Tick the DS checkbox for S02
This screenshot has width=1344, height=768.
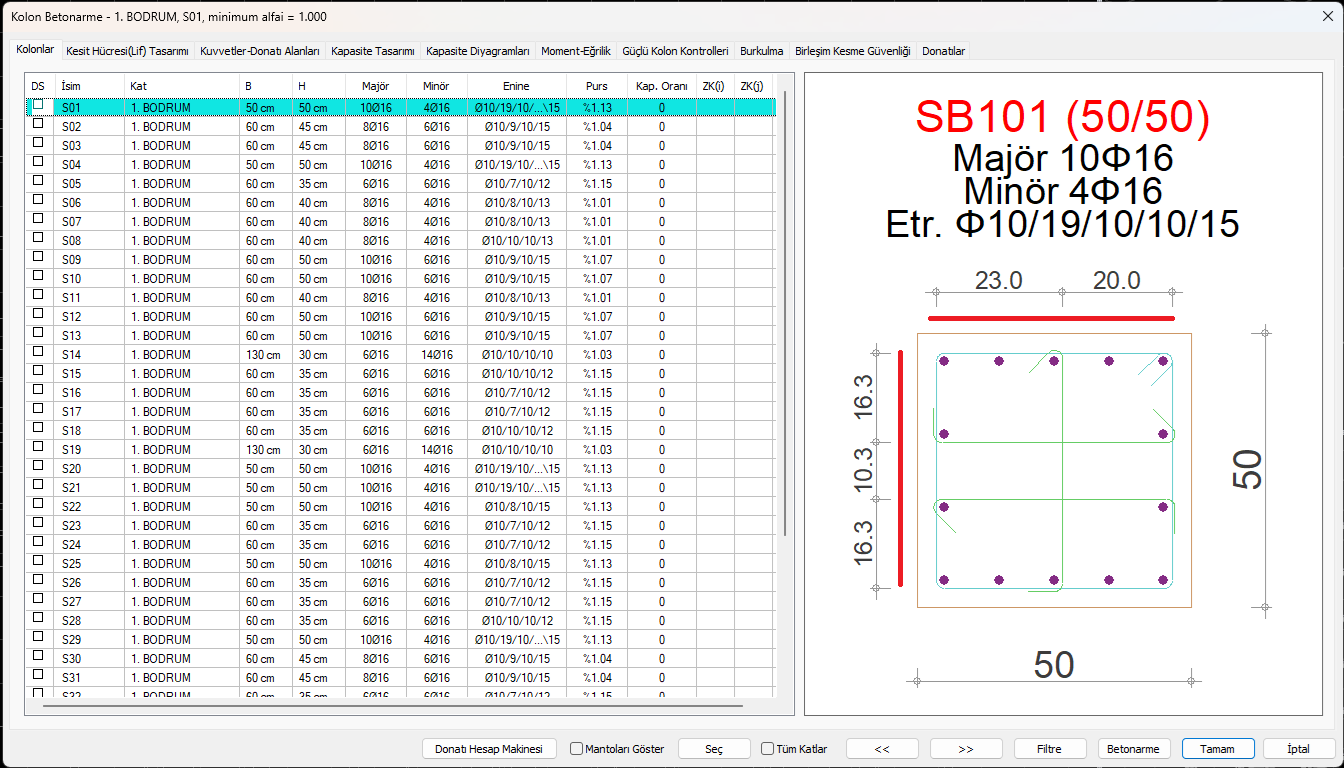(x=38, y=123)
